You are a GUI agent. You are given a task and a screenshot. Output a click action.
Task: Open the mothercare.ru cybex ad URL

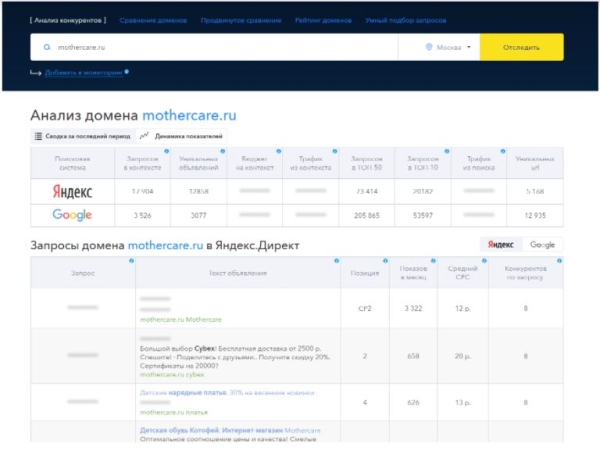[172, 375]
